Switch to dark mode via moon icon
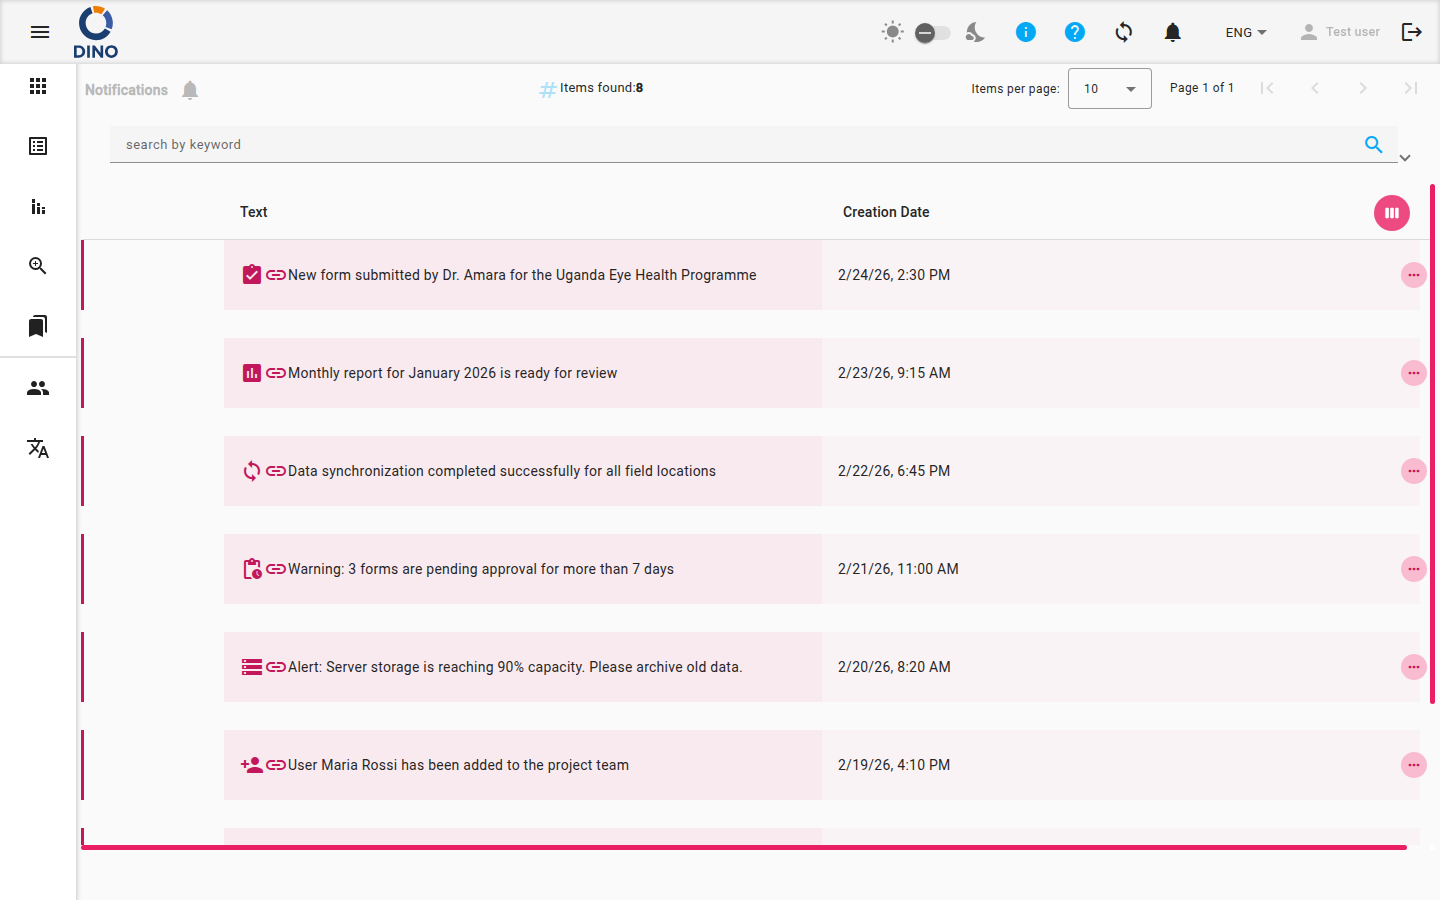Image resolution: width=1440 pixels, height=900 pixels. click(975, 32)
